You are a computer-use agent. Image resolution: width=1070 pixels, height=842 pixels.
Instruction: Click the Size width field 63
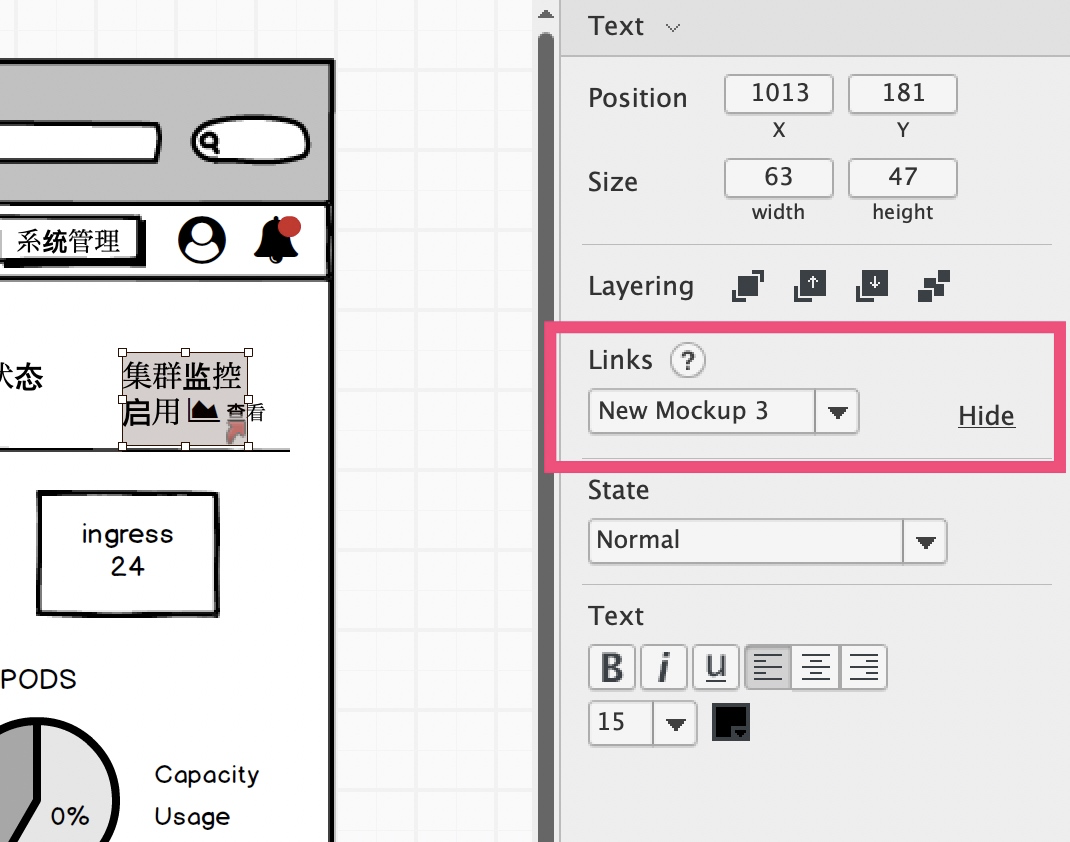click(x=779, y=177)
